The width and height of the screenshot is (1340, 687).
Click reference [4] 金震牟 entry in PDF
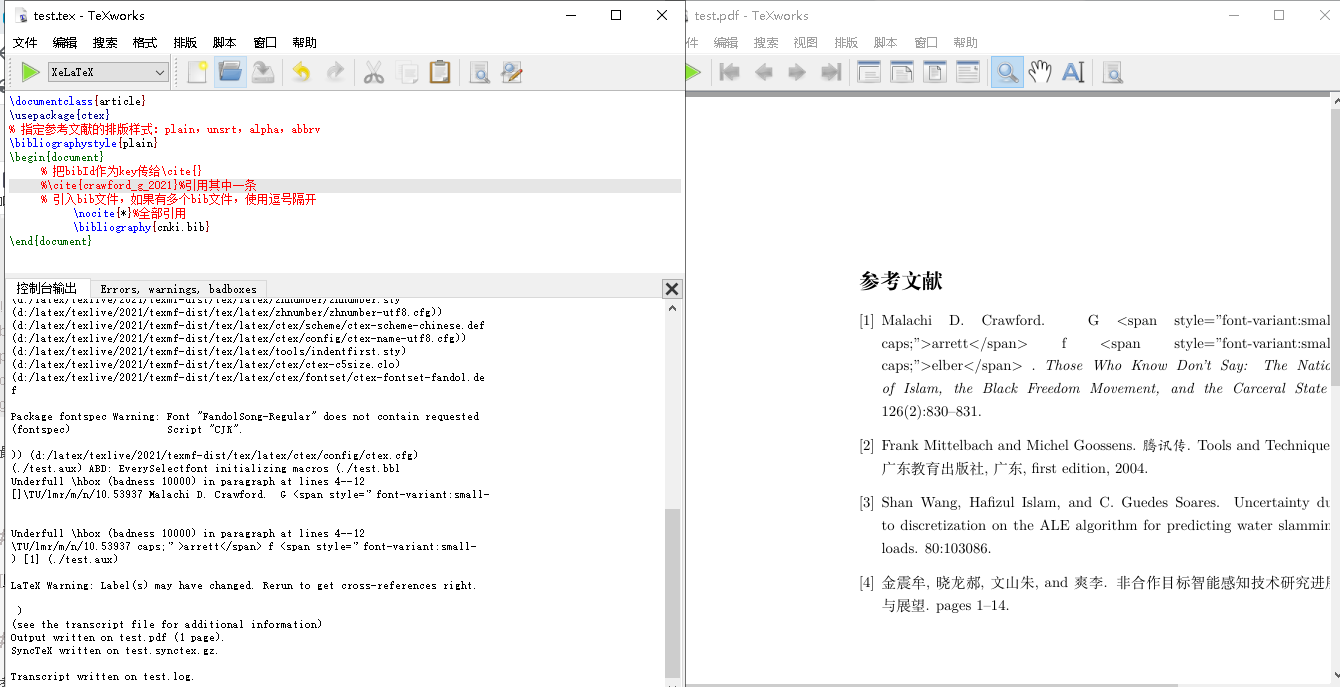1095,594
